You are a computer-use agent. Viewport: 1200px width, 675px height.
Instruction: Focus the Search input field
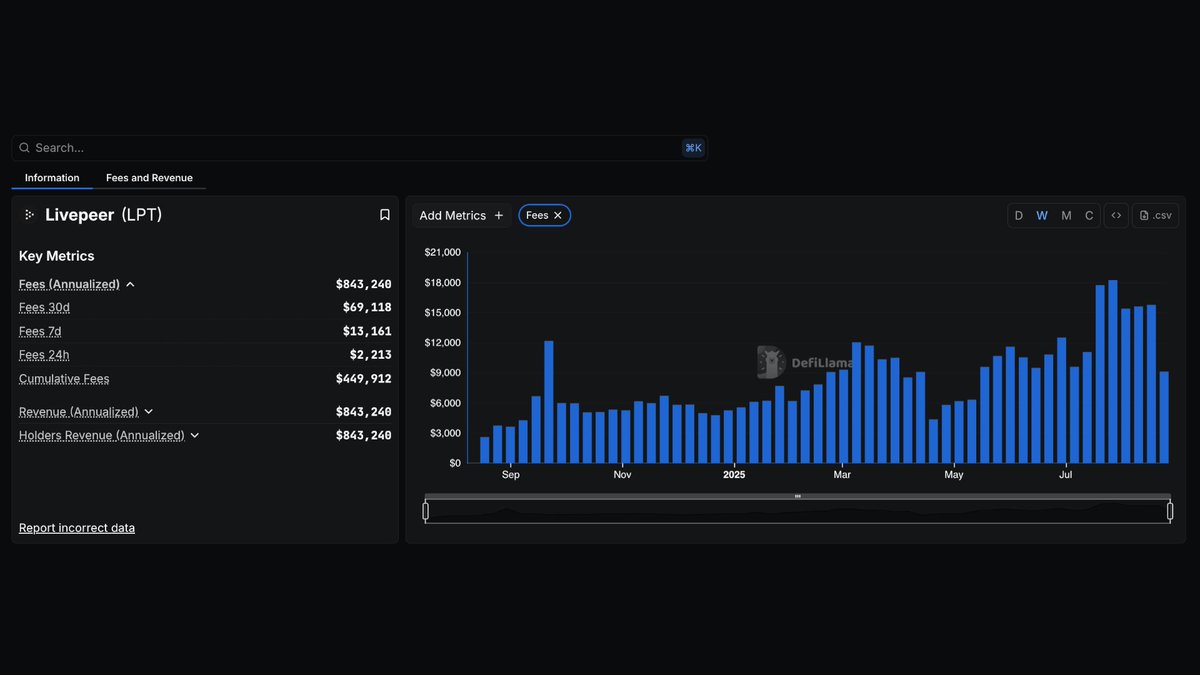point(360,148)
